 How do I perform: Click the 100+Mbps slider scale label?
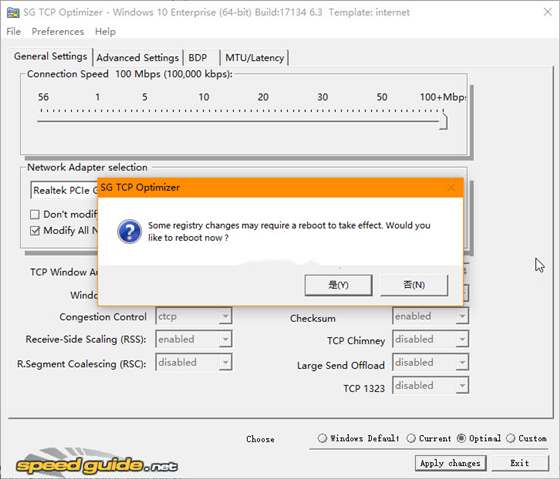tap(443, 97)
